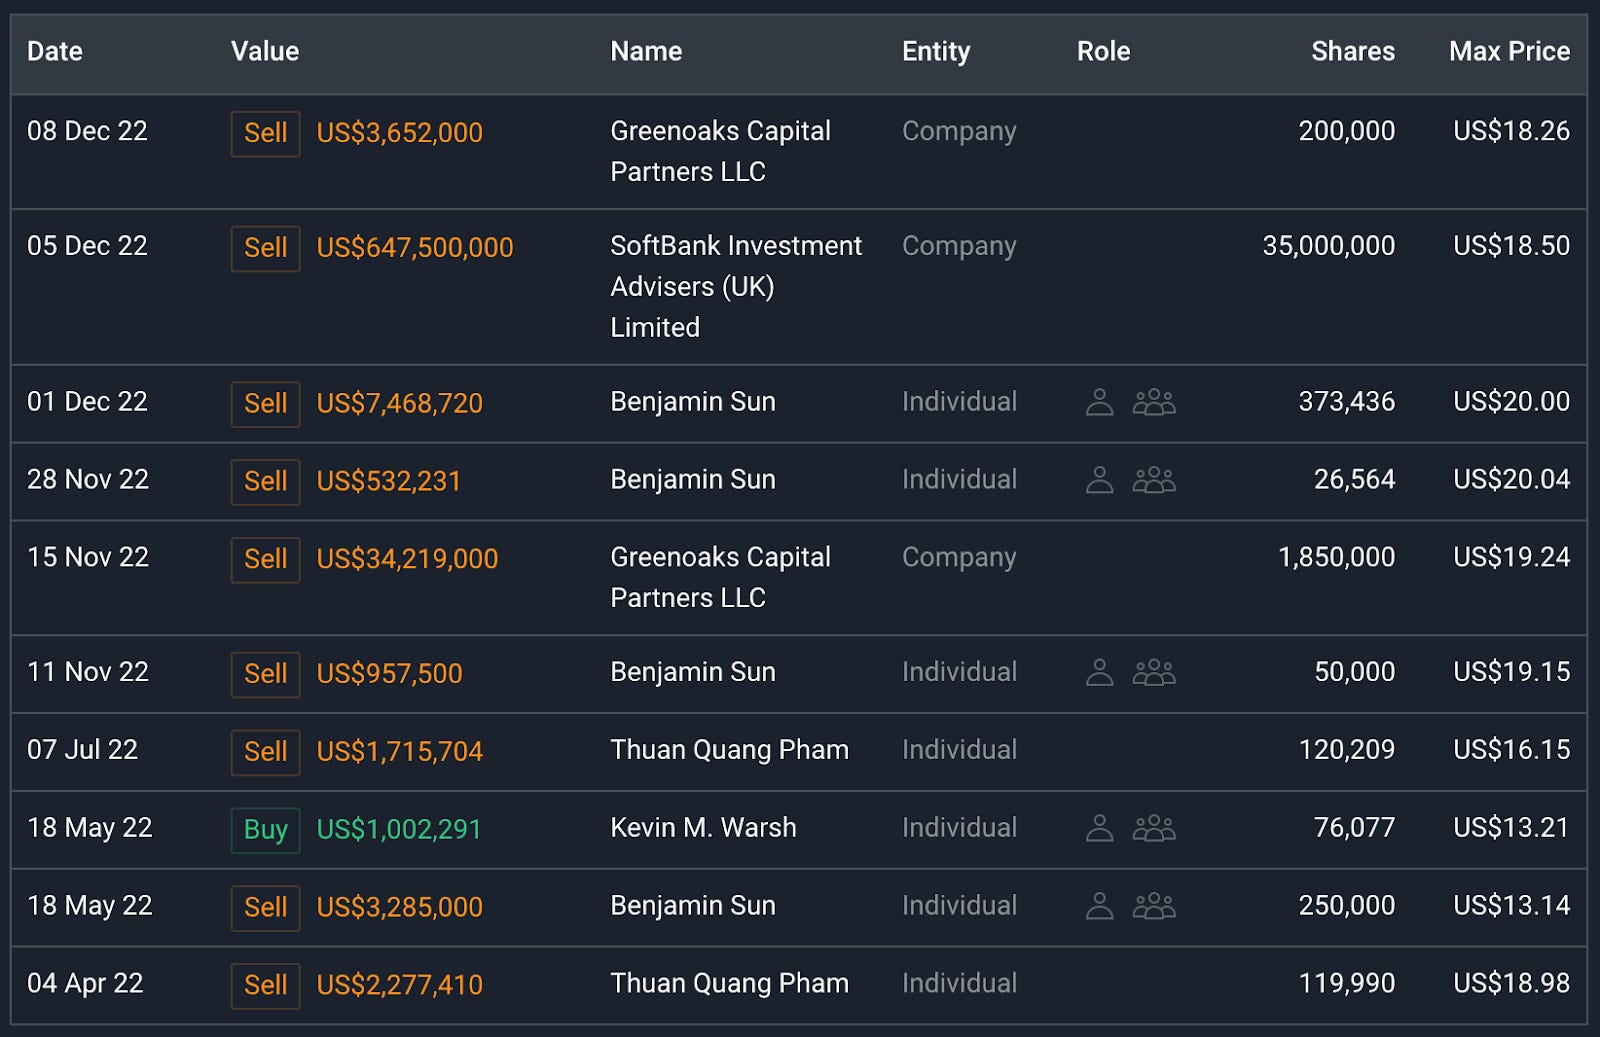Click shares count 35,000,000
Screen dimensions: 1600x1037
(x=1328, y=246)
